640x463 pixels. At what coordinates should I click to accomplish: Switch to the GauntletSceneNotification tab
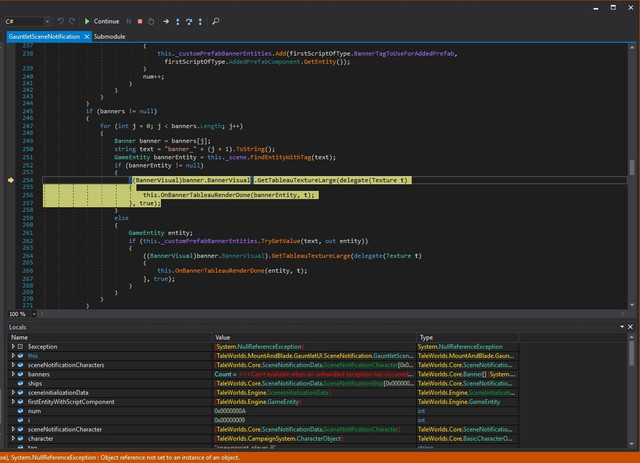(44, 36)
